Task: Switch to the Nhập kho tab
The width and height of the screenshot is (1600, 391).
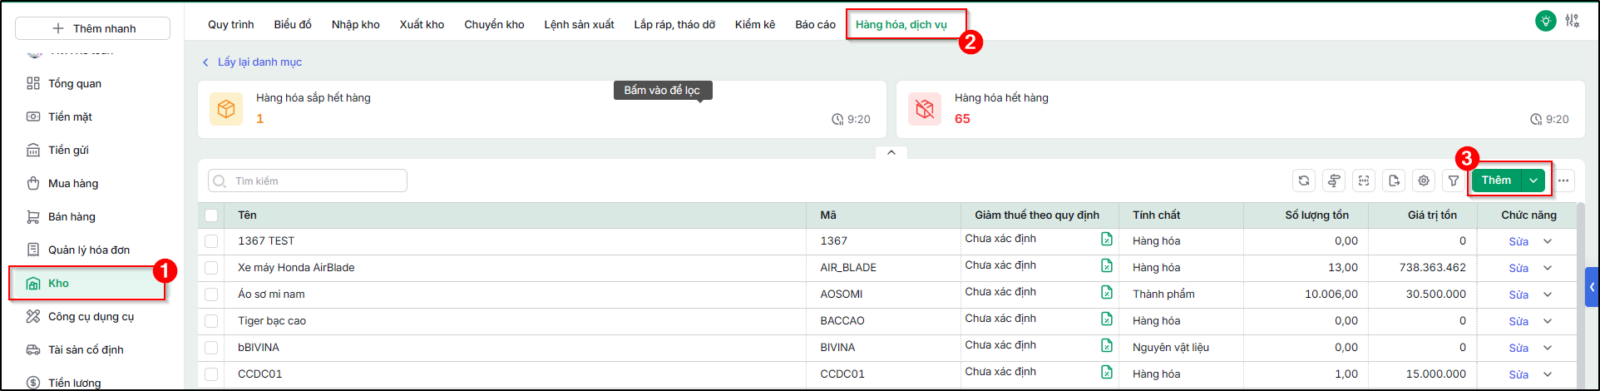Action: click(355, 25)
